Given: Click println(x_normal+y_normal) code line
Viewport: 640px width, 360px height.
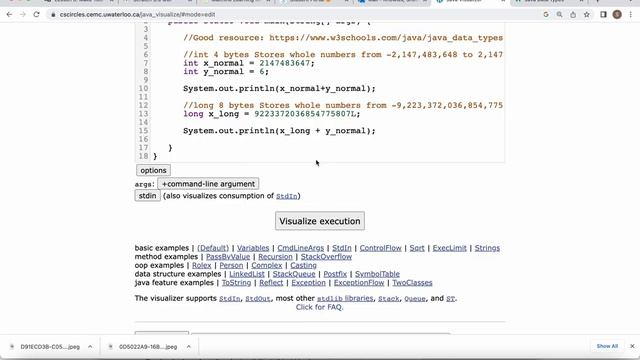Looking at the screenshot, I should pyautogui.click(x=279, y=89).
